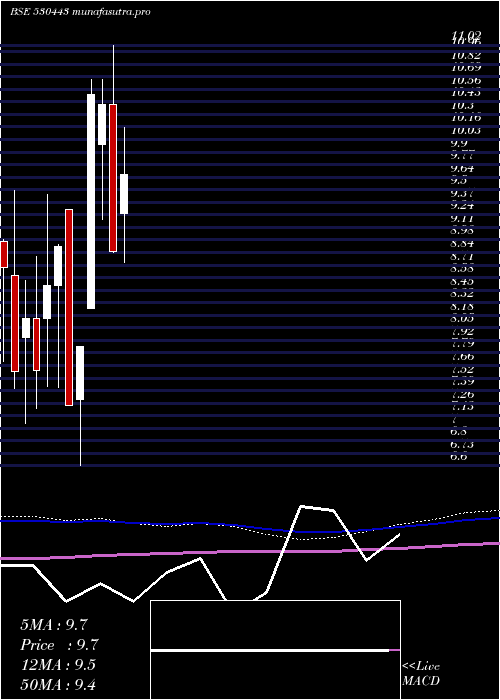
Task: Select the 6.73 price axis label
Action: tap(462, 444)
